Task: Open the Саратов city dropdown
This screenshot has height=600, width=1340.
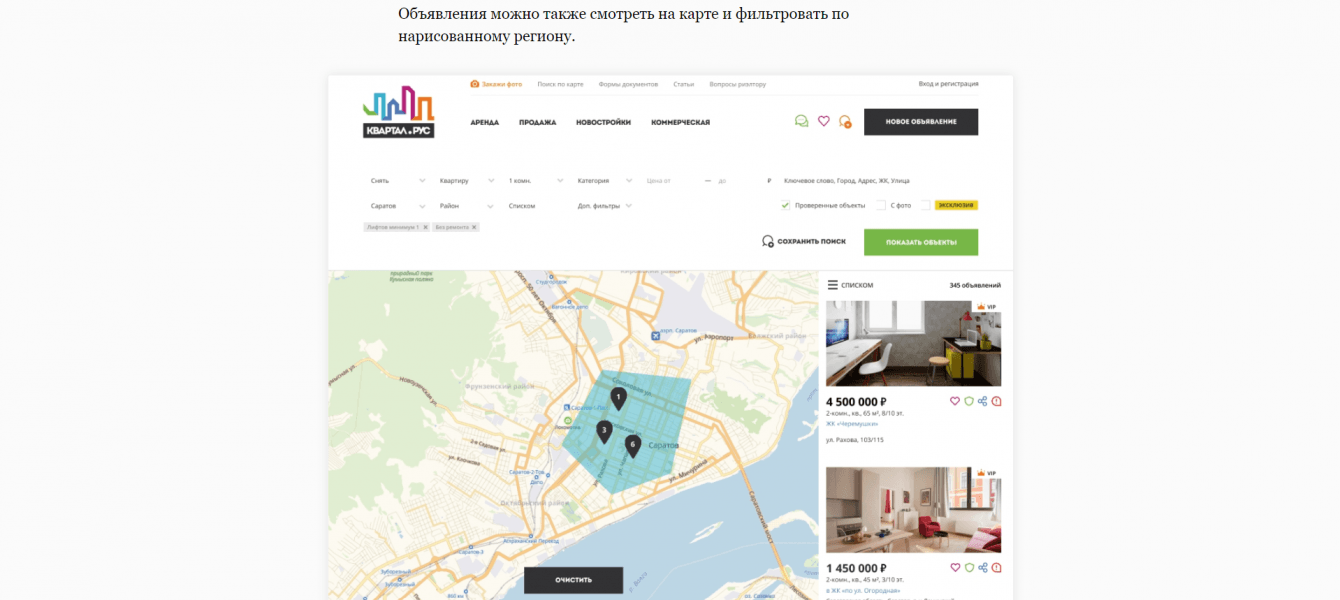Action: (x=398, y=206)
